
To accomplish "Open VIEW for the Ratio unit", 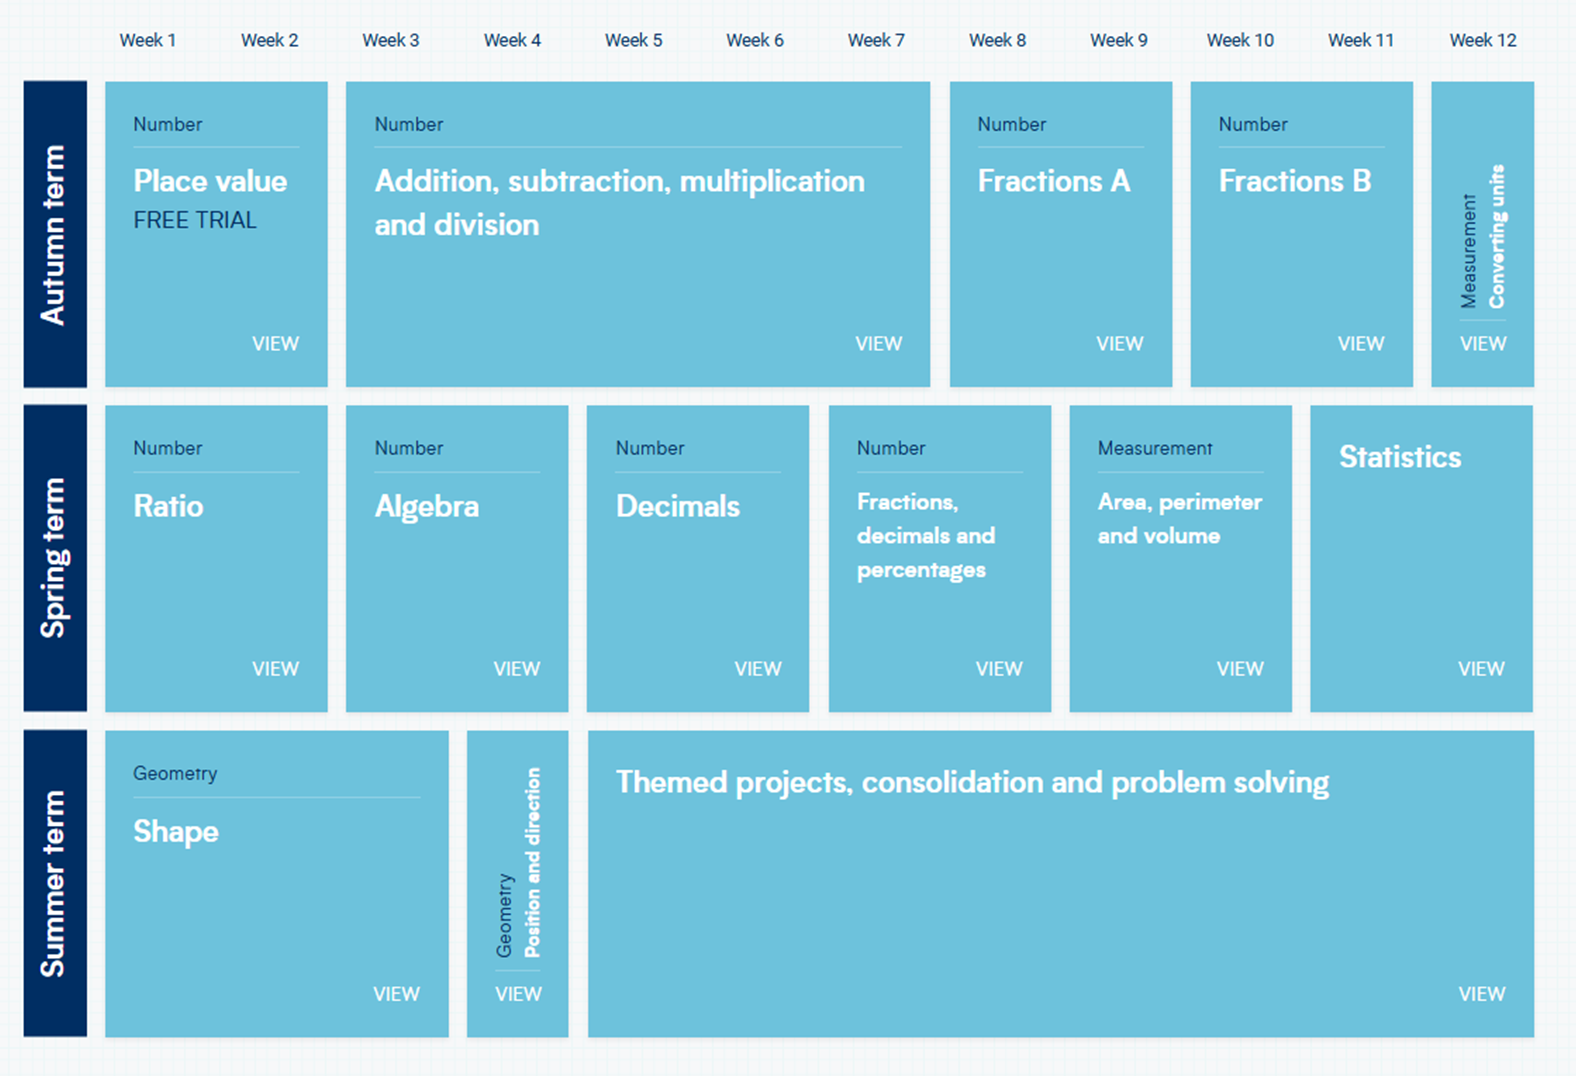I will (275, 669).
